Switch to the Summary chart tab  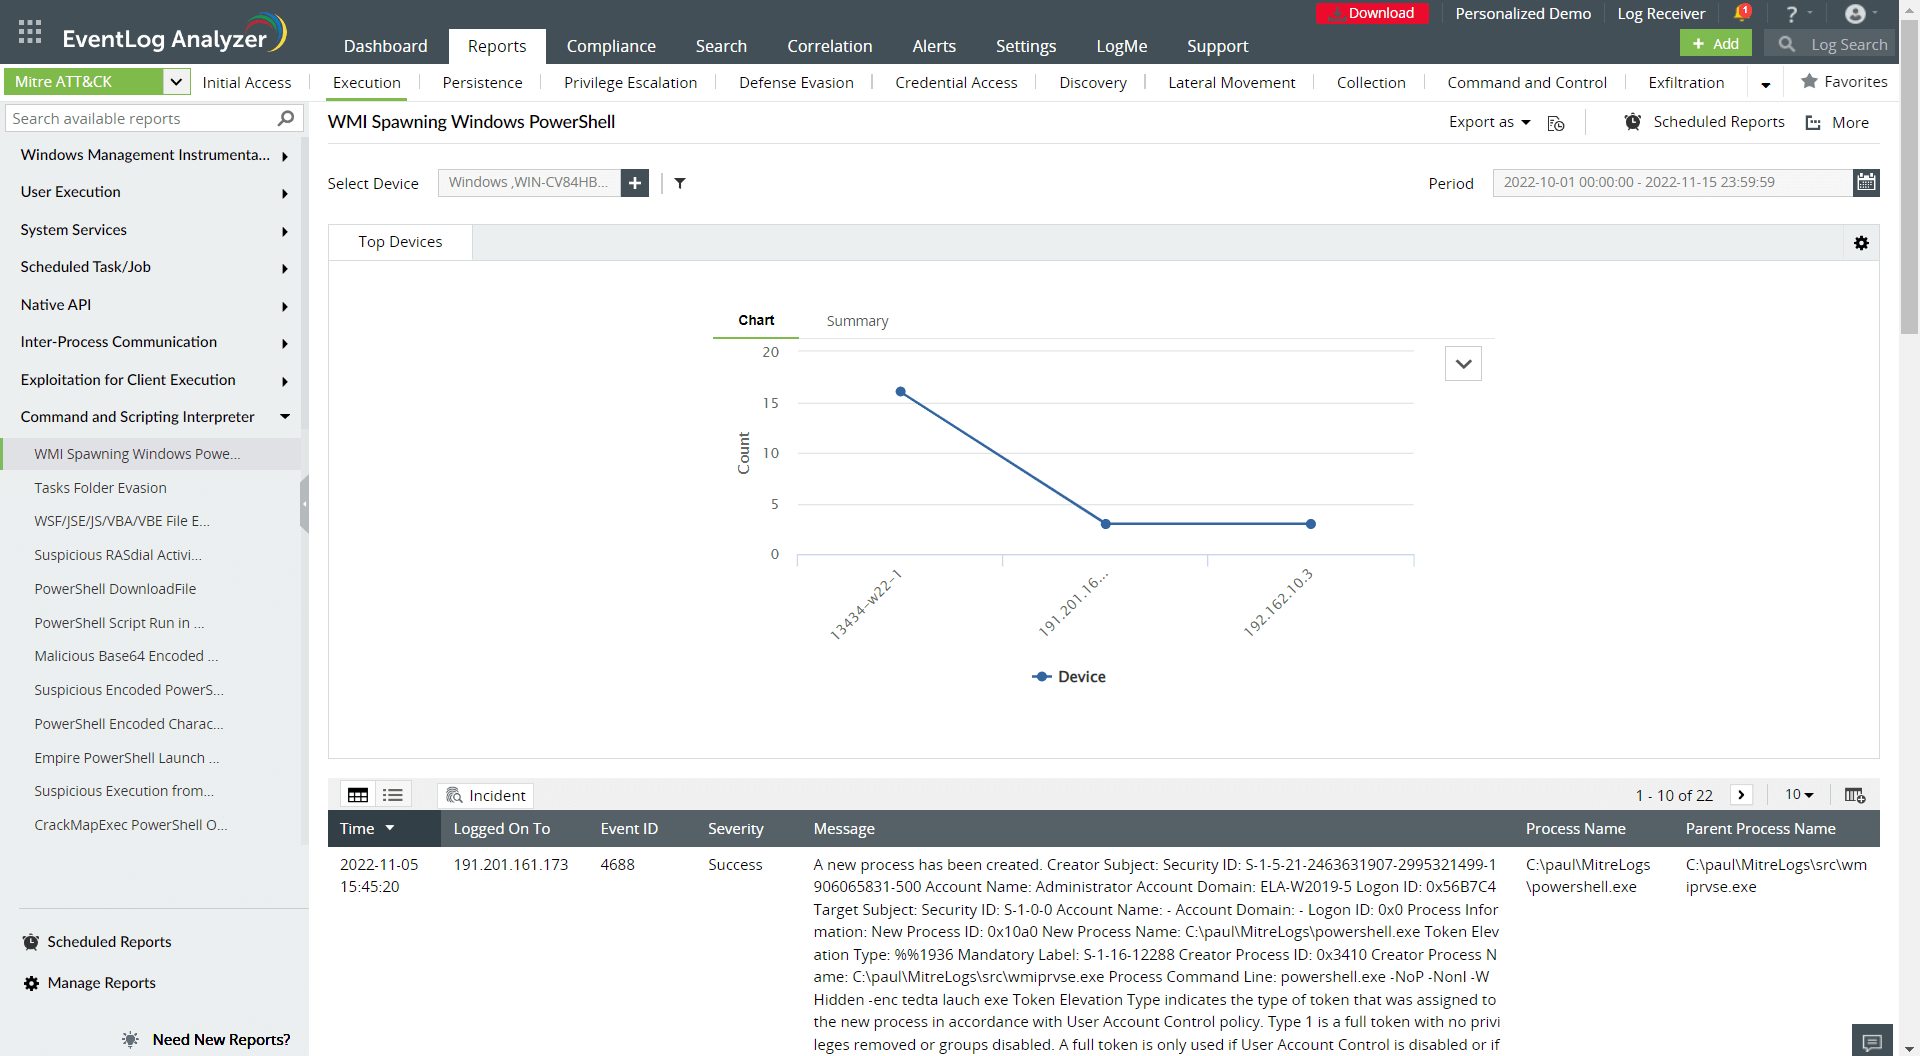(x=857, y=321)
